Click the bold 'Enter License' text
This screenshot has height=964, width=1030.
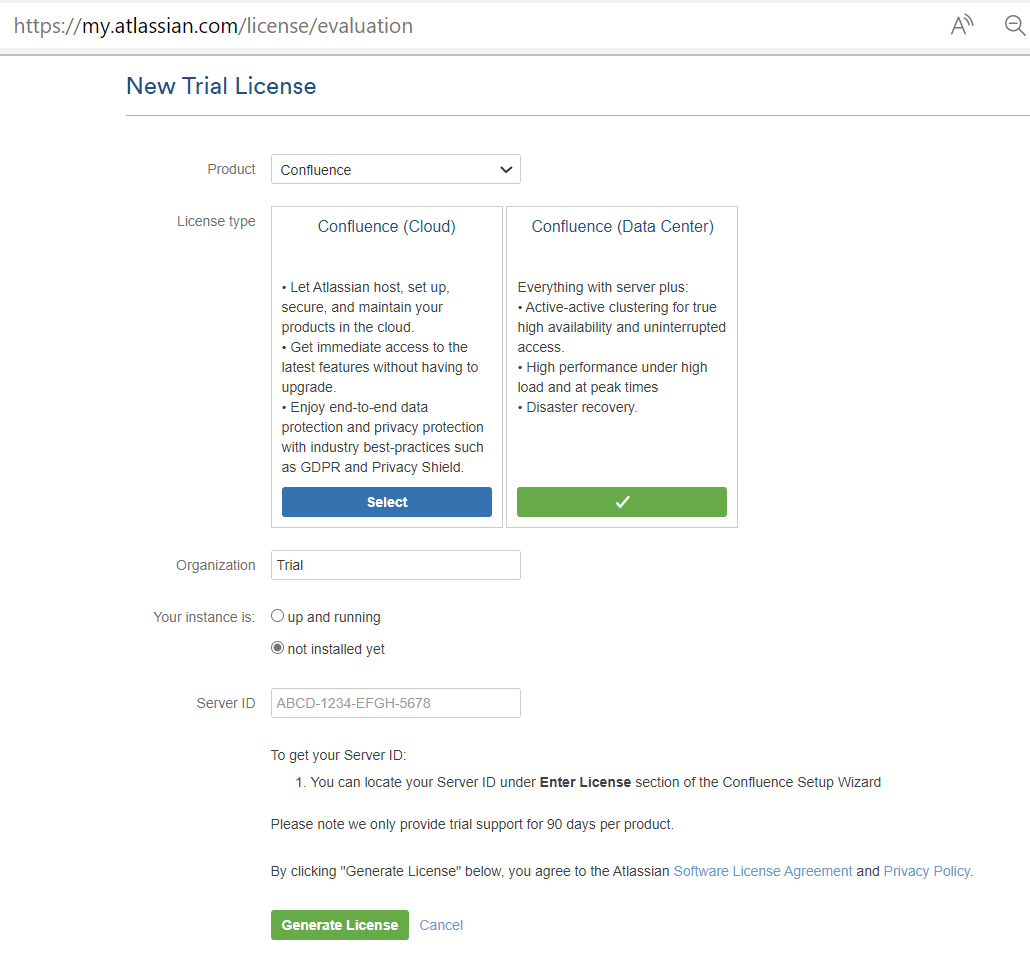pyautogui.click(x=585, y=782)
